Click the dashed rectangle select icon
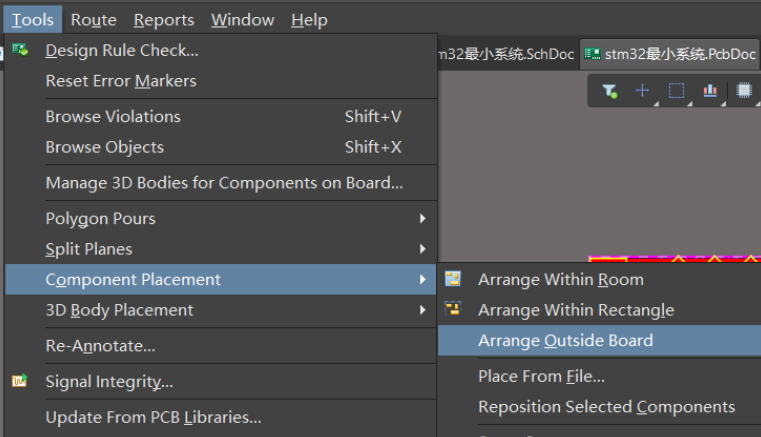Viewport: 761px width, 437px height. 677,90
